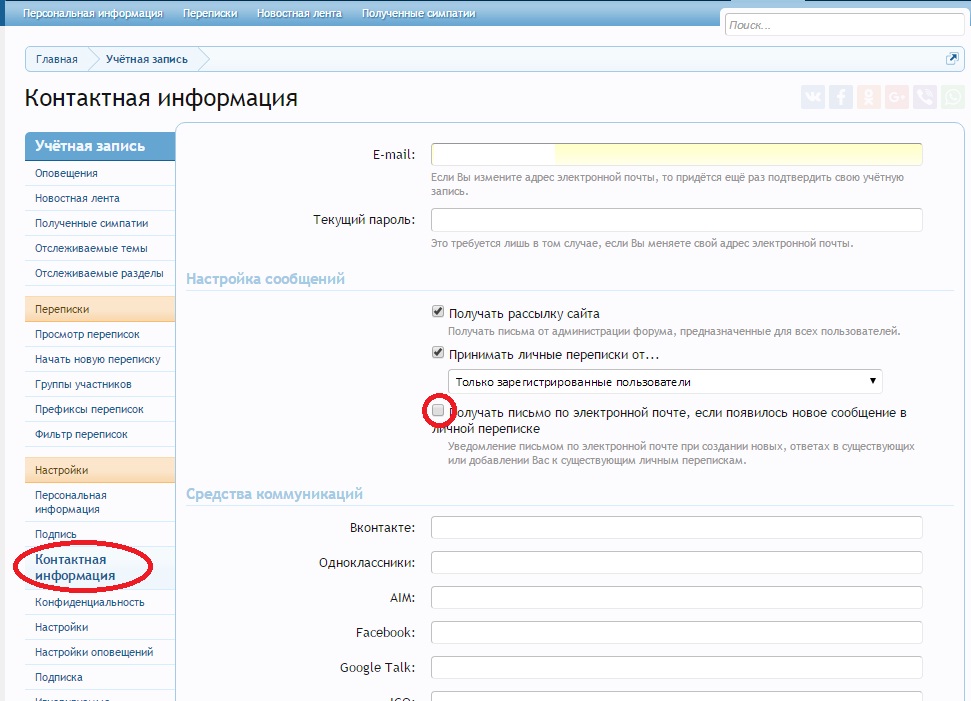Viewport: 971px width, 701px height.
Task: Enable email notification on new private message checkbox
Action: tap(438, 410)
